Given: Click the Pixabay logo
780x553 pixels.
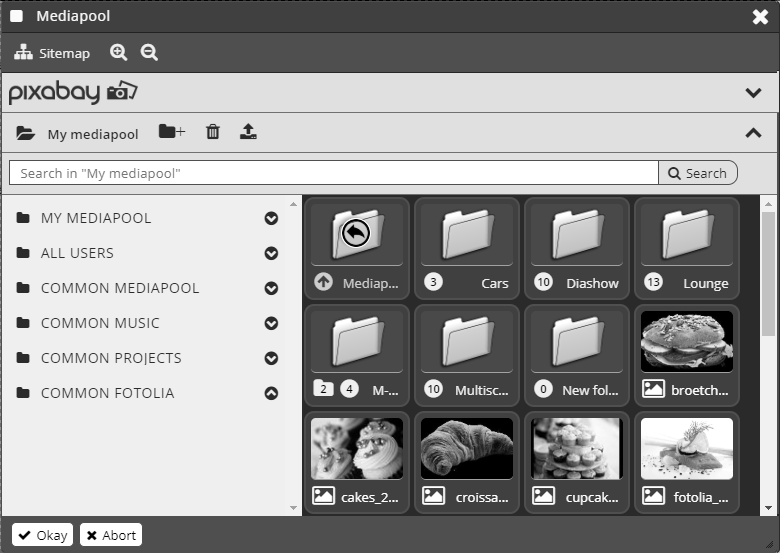Looking at the screenshot, I should (73, 92).
